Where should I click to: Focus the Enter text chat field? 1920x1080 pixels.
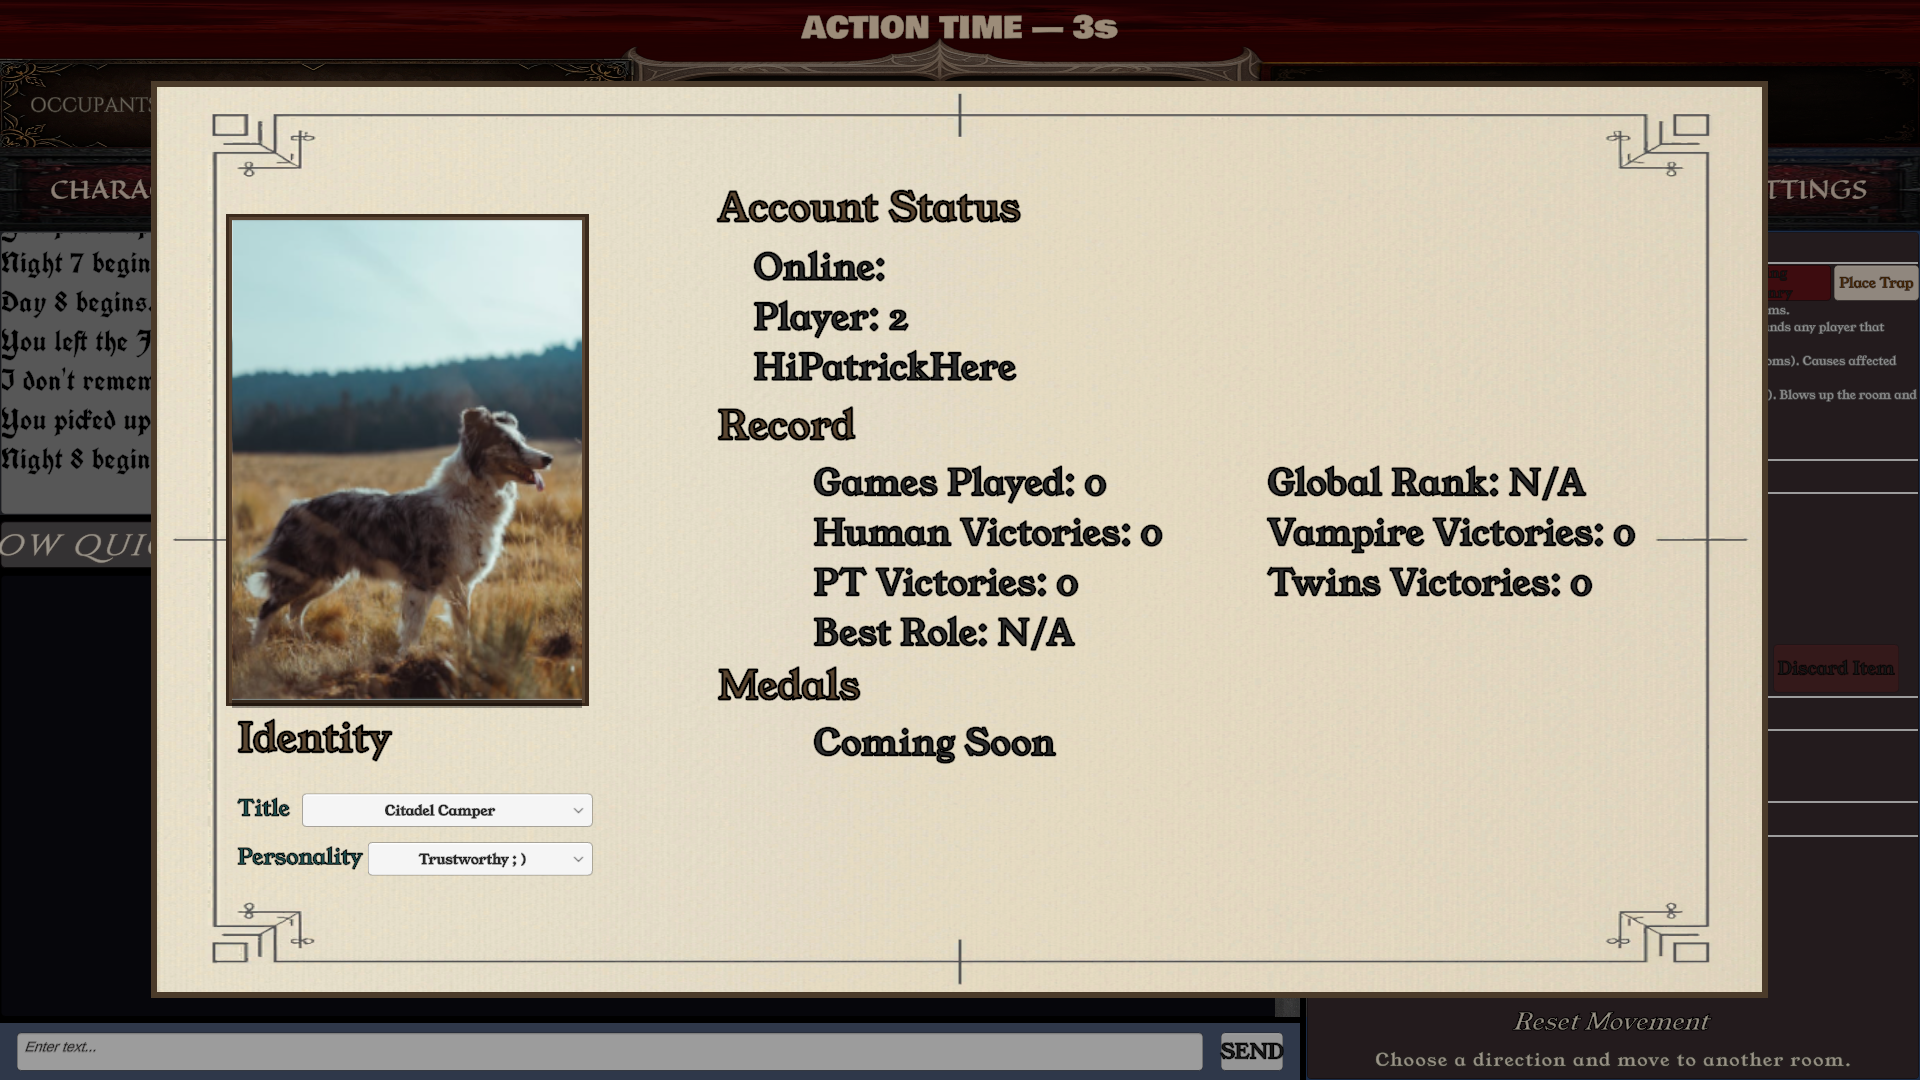pos(610,1051)
